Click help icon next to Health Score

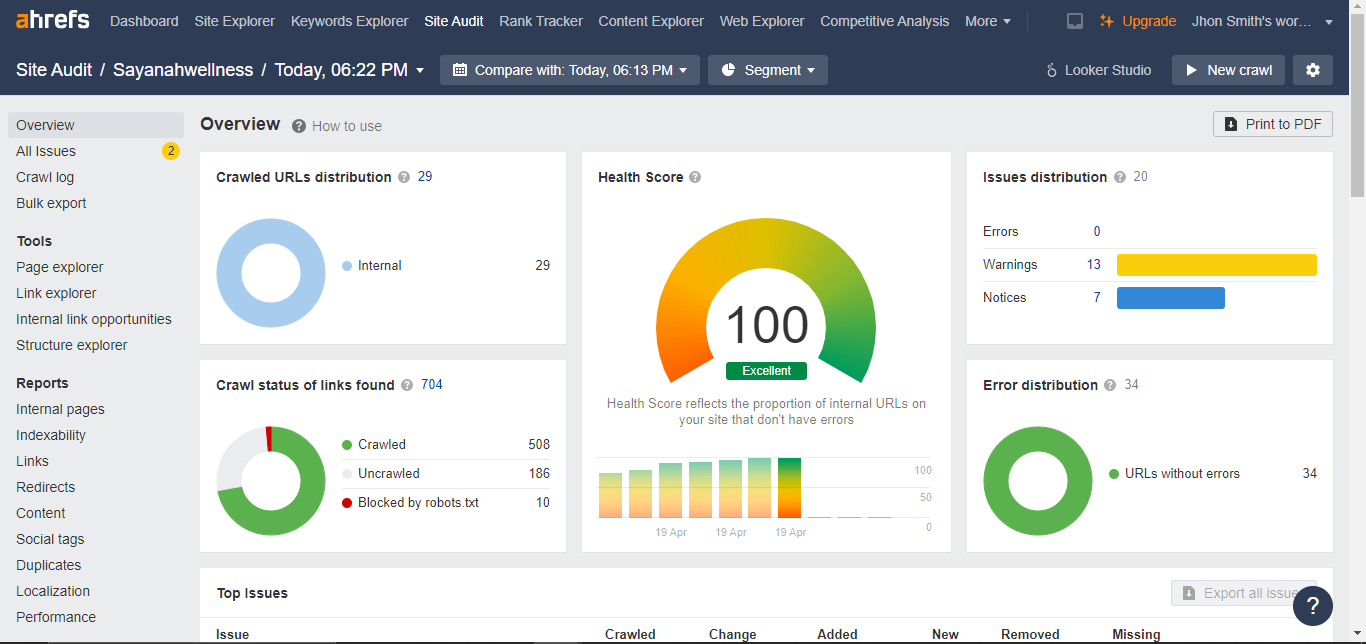tap(695, 177)
